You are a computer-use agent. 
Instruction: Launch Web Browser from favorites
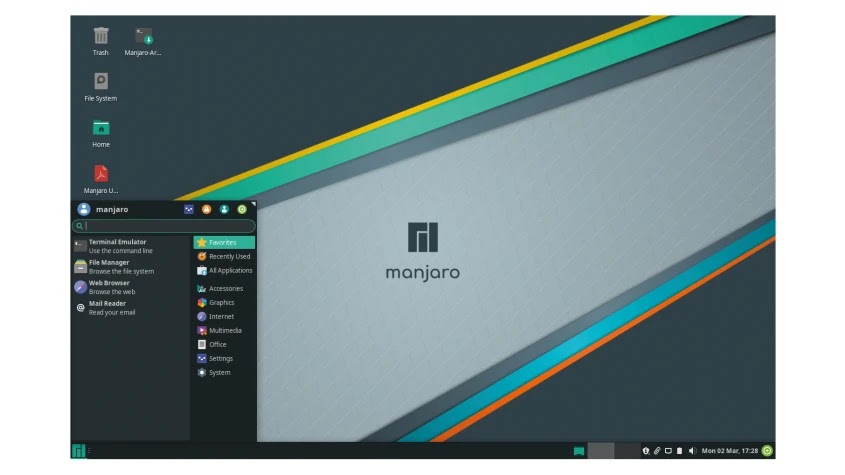pyautogui.click(x=131, y=287)
